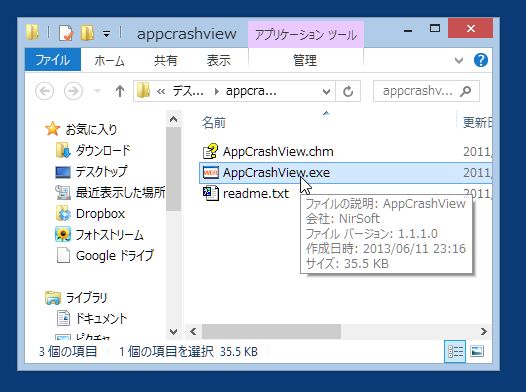Click the デス... breadcrumb in address bar
This screenshot has width=526, height=392.
pyautogui.click(x=188, y=91)
